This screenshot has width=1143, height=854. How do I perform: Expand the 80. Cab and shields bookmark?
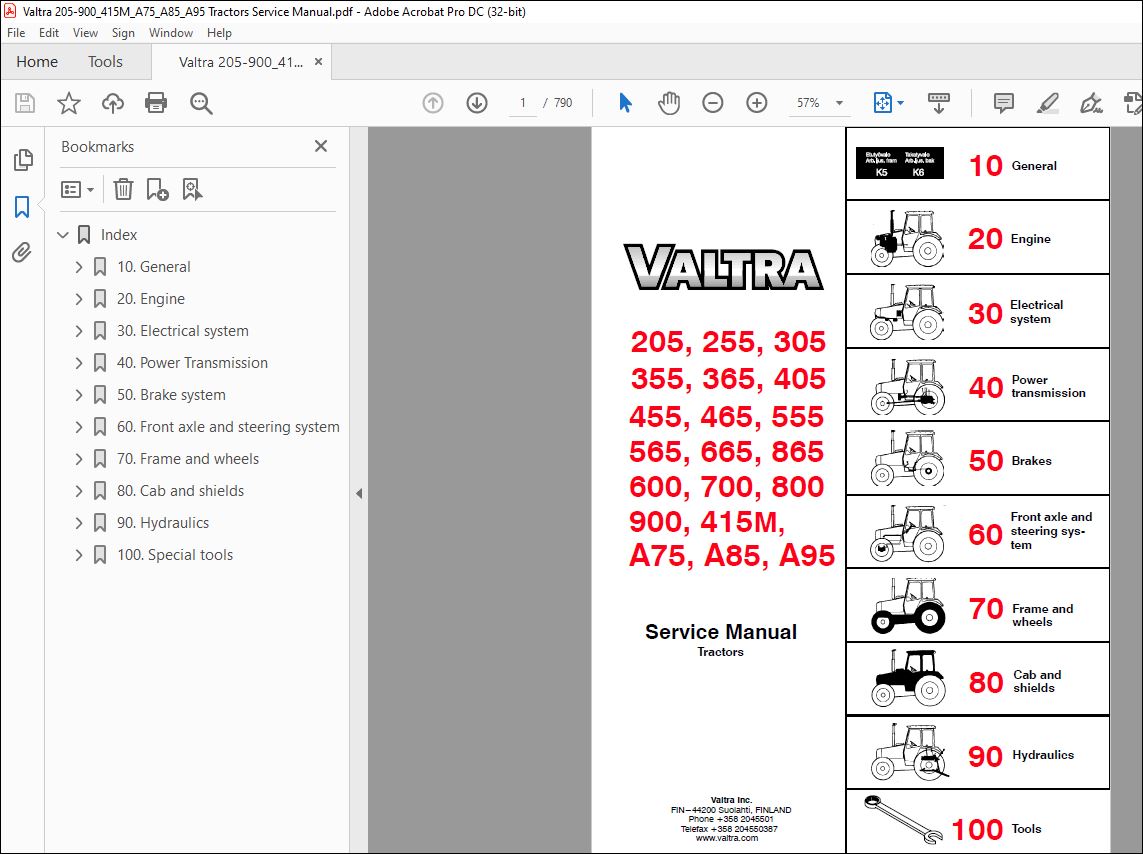tap(79, 491)
